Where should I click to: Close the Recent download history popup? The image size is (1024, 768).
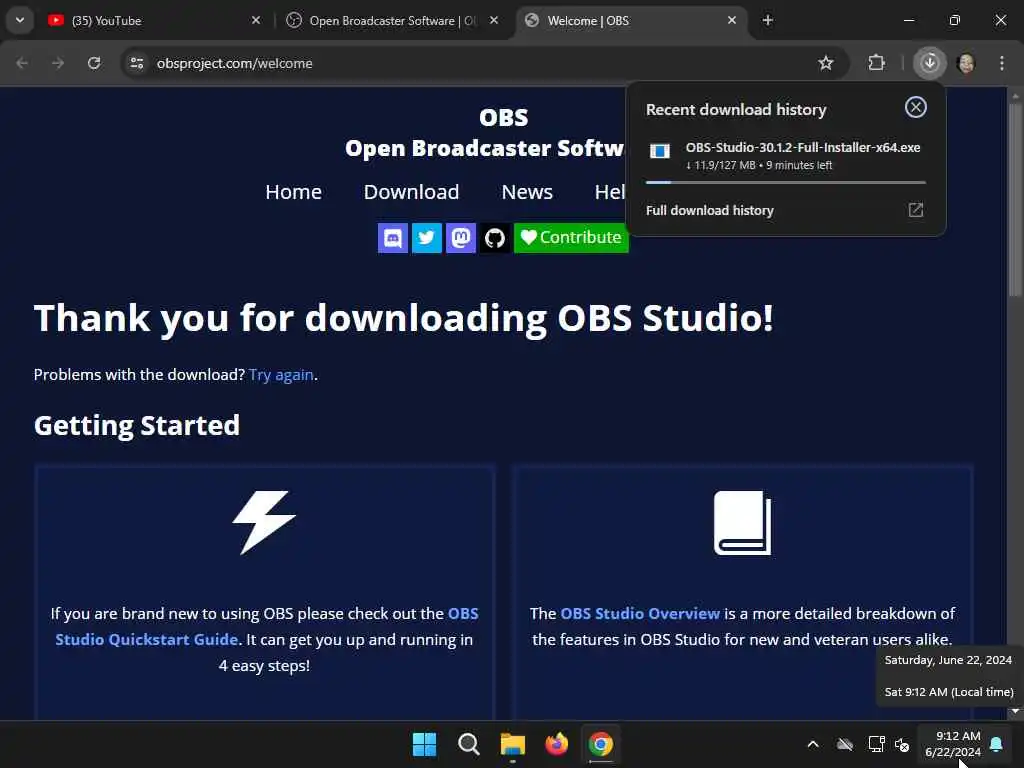(916, 107)
